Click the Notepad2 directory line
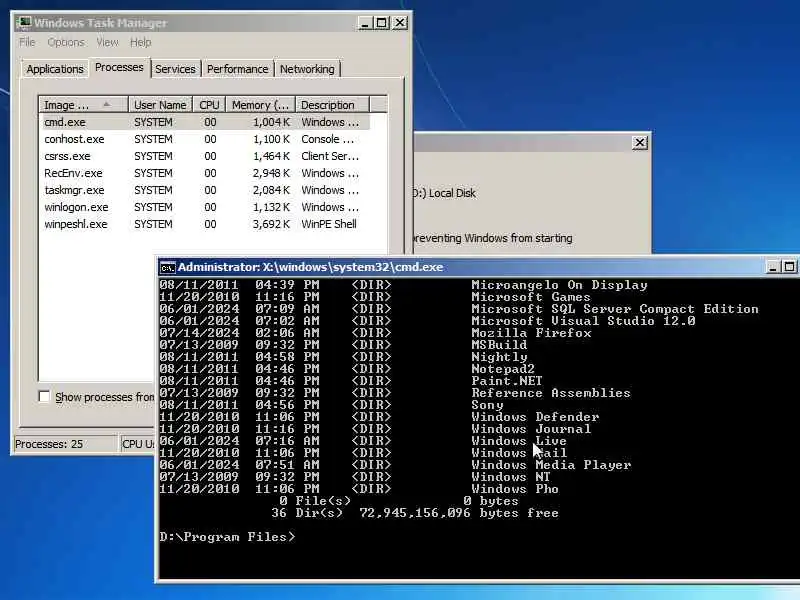800x600 pixels. click(x=347, y=369)
